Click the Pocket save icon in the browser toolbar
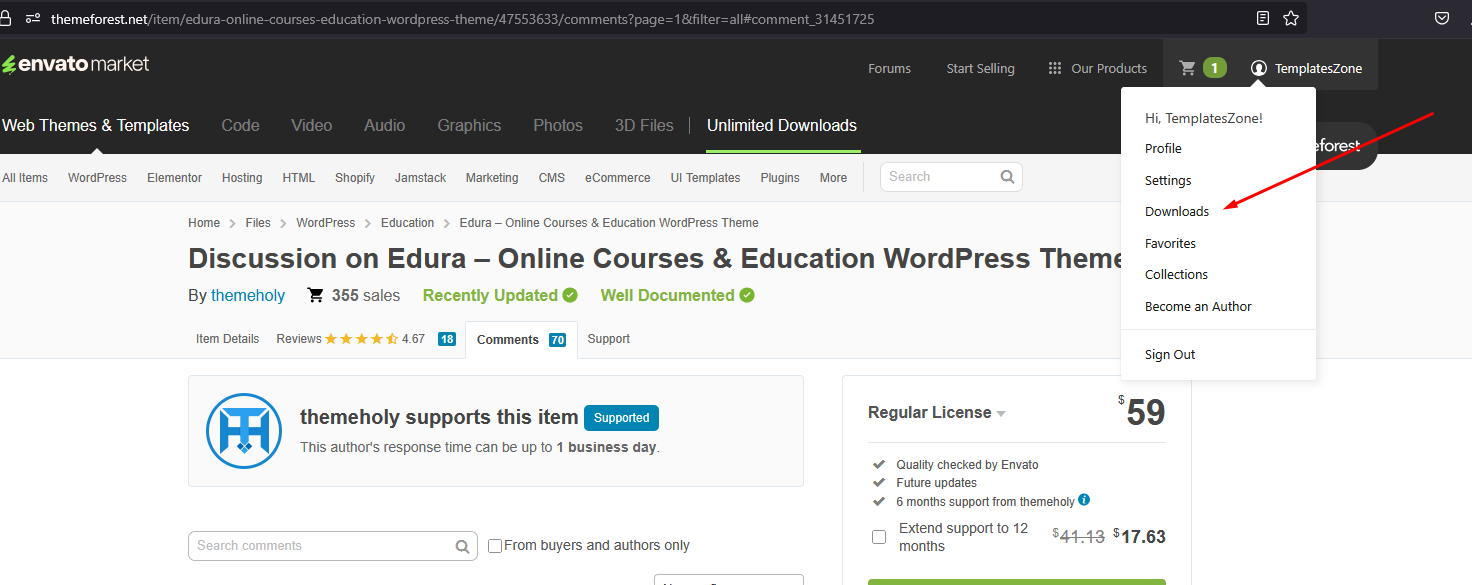 pos(1442,18)
